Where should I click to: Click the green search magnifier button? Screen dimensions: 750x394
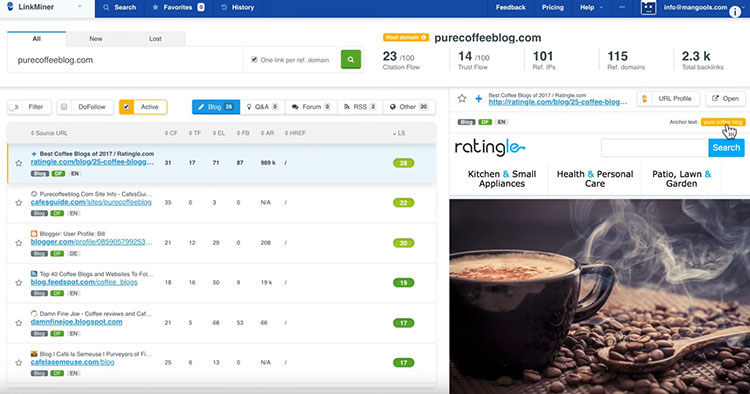(x=351, y=60)
